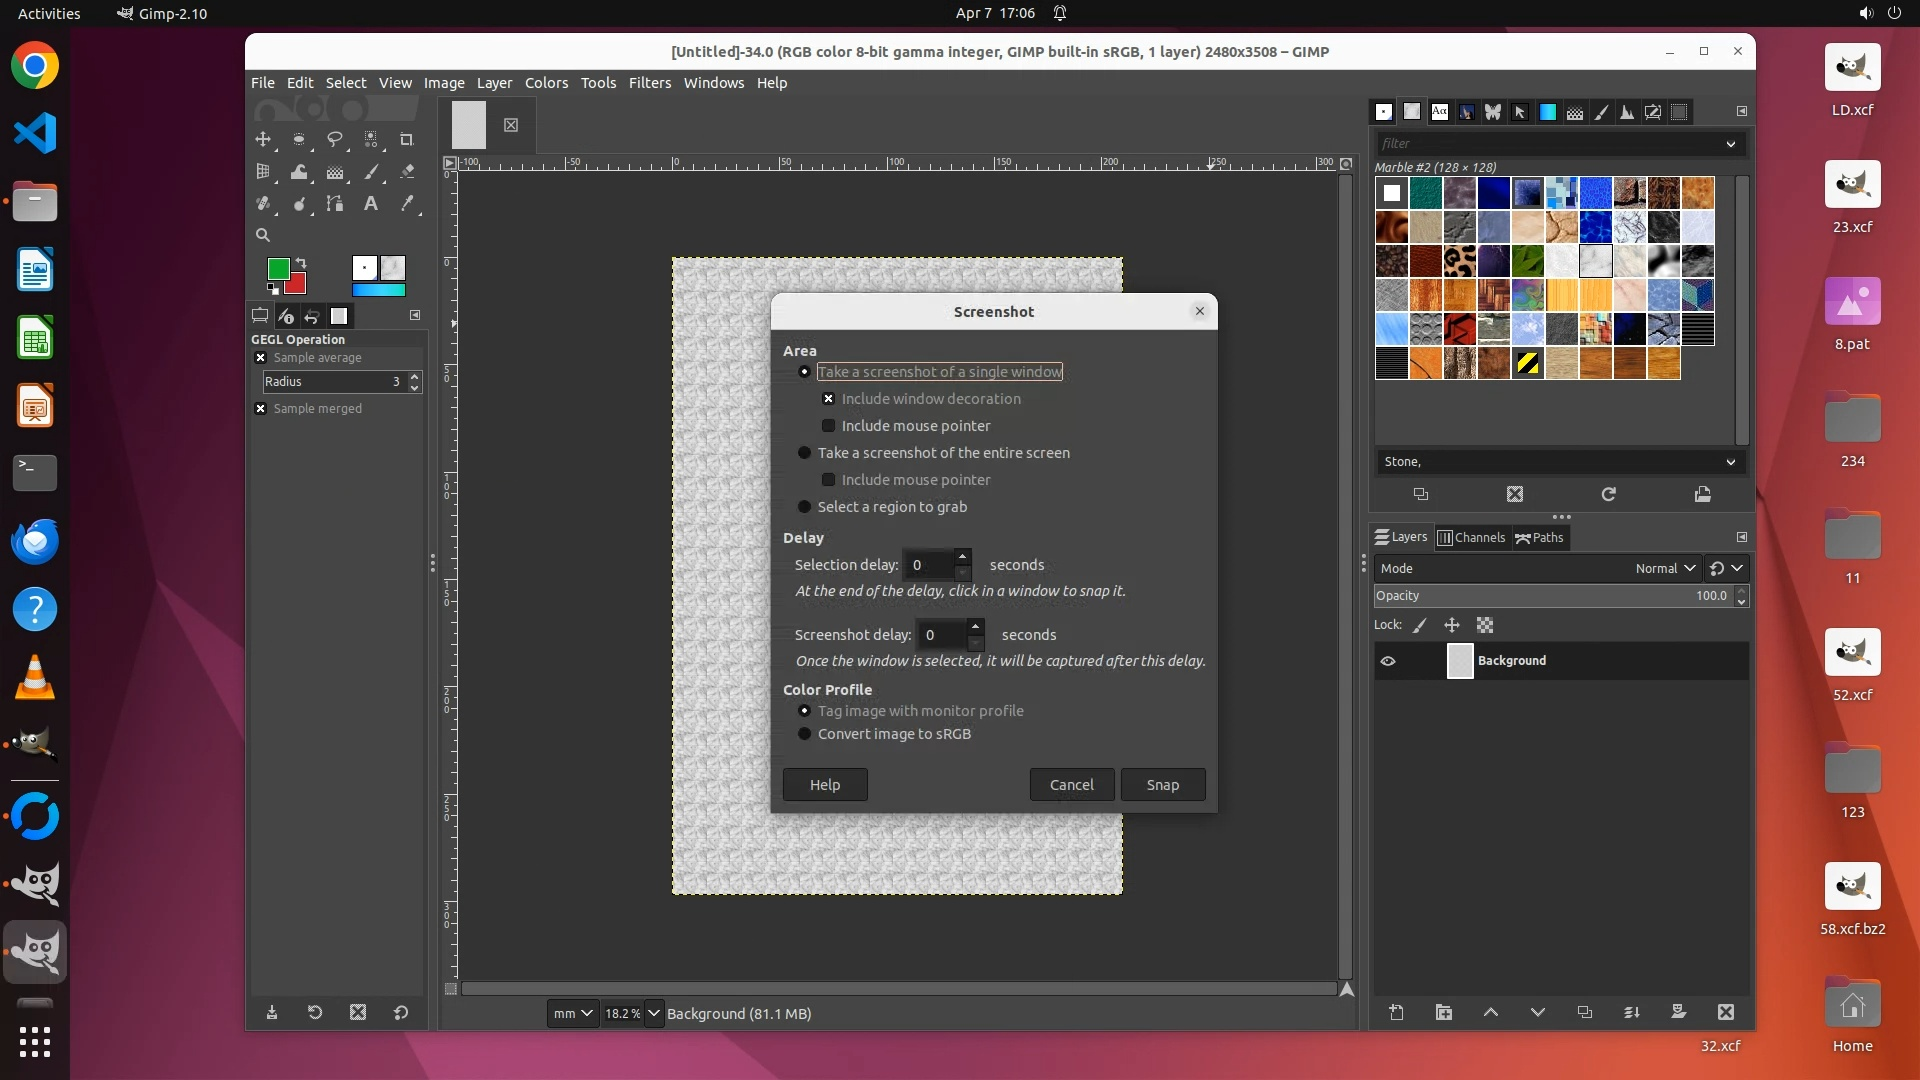Enable Include mouse pointer for single window
The width and height of the screenshot is (1920, 1080).
[828, 426]
